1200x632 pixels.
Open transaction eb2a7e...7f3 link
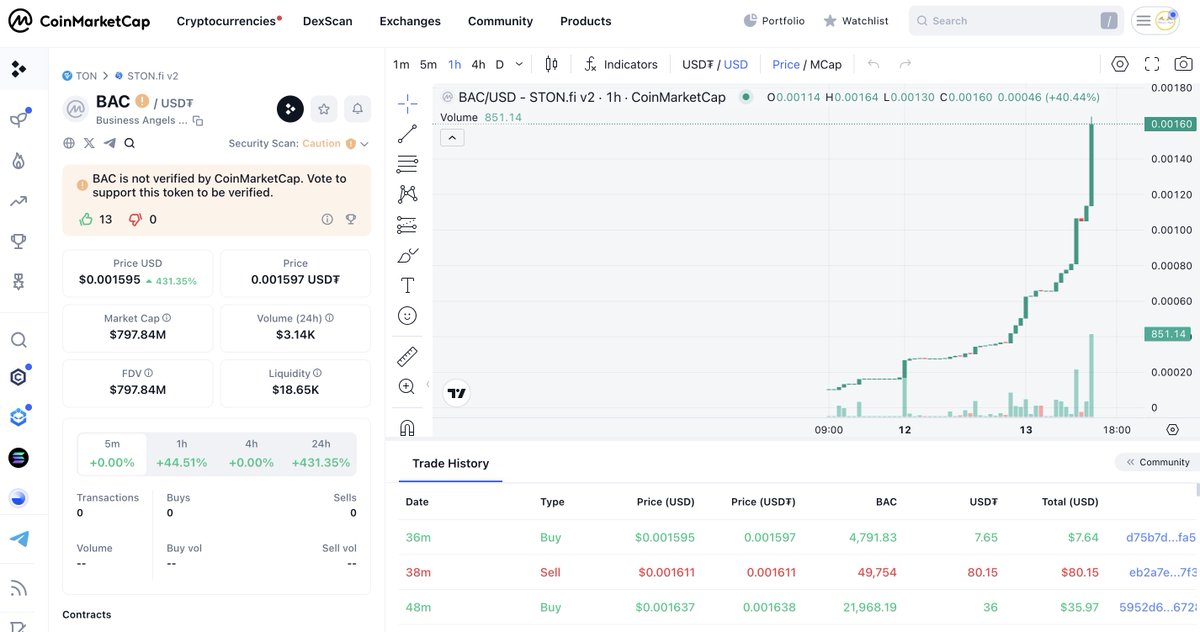tap(1161, 572)
